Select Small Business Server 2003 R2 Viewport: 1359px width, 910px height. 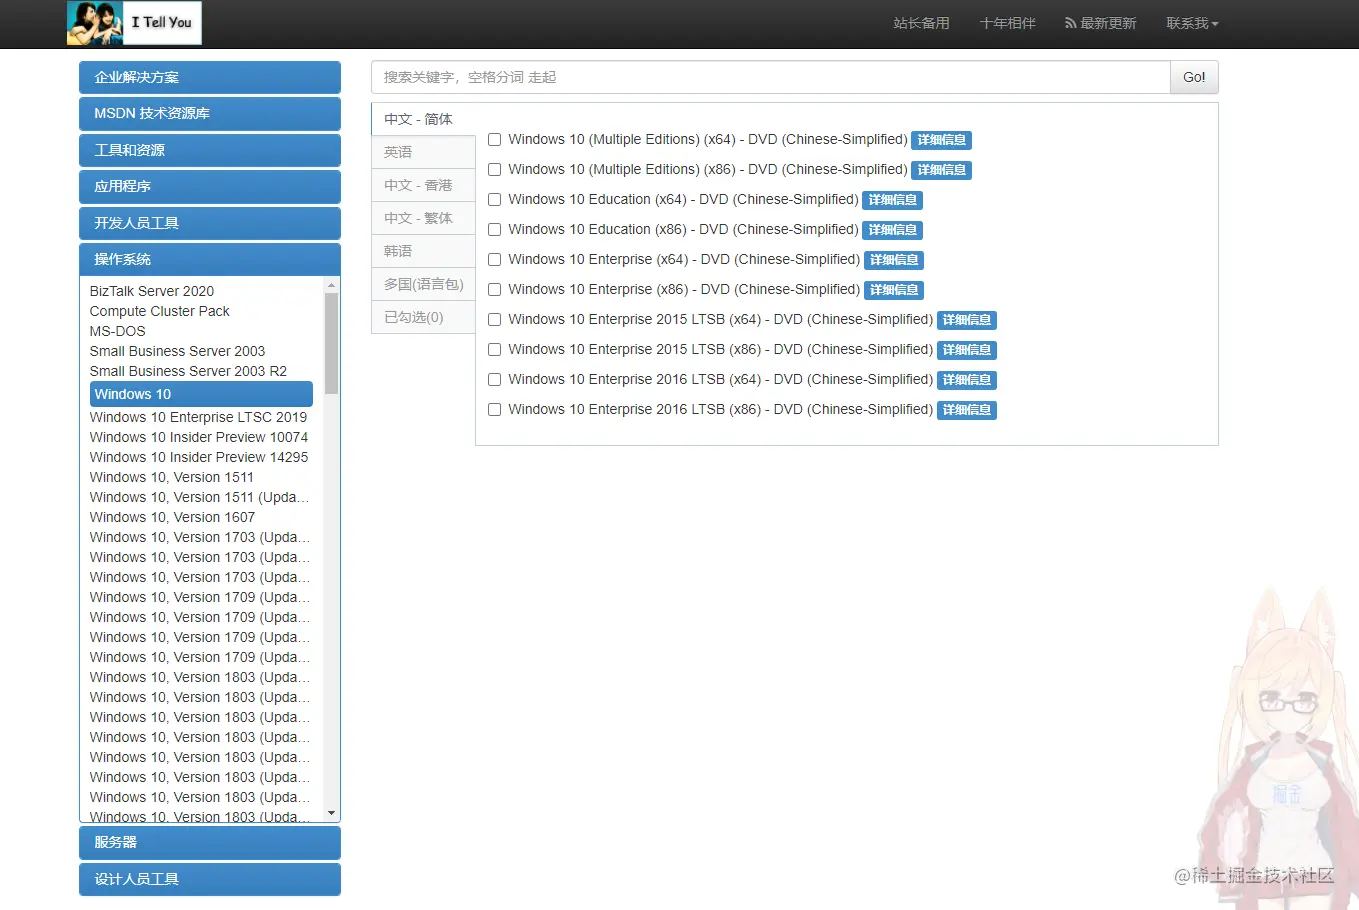[188, 371]
